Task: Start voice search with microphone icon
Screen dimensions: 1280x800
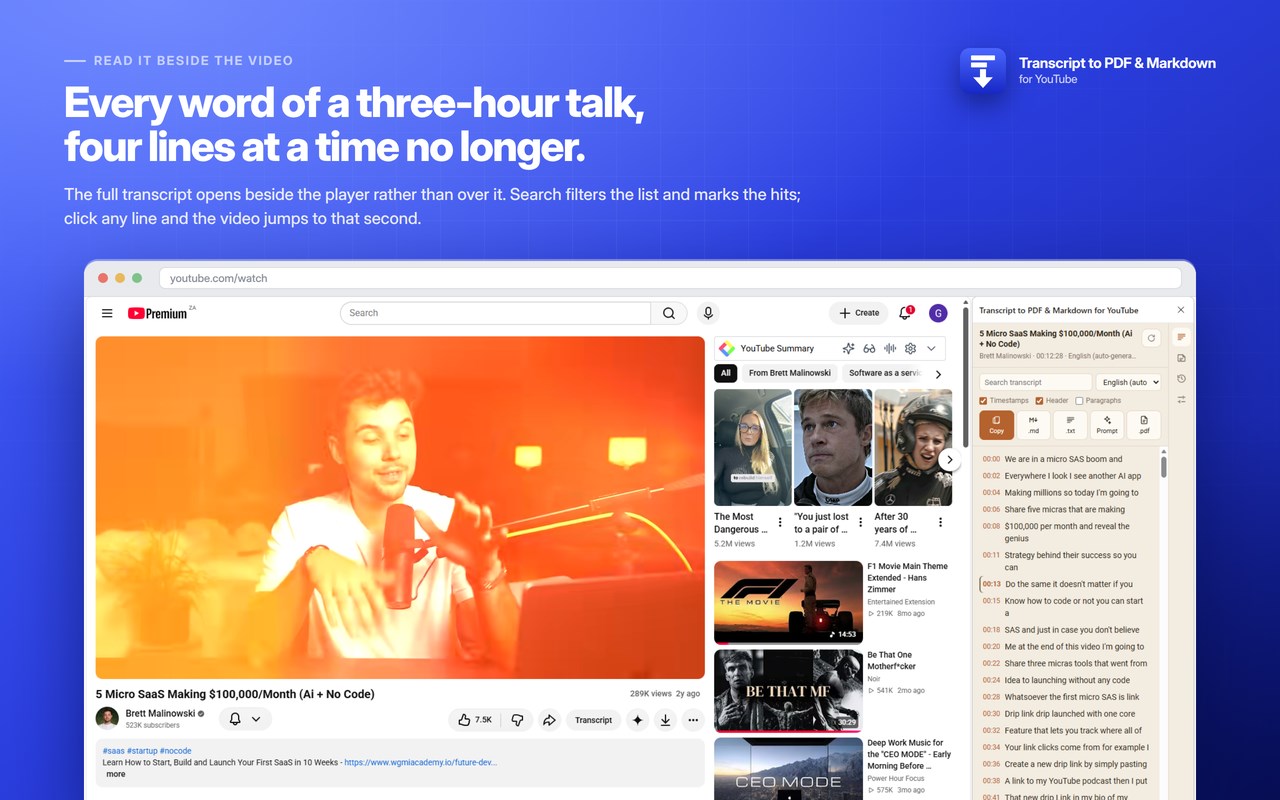Action: 708,313
